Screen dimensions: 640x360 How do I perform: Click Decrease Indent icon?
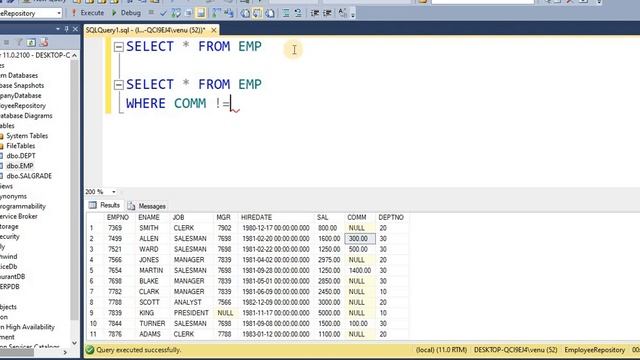click(315, 13)
